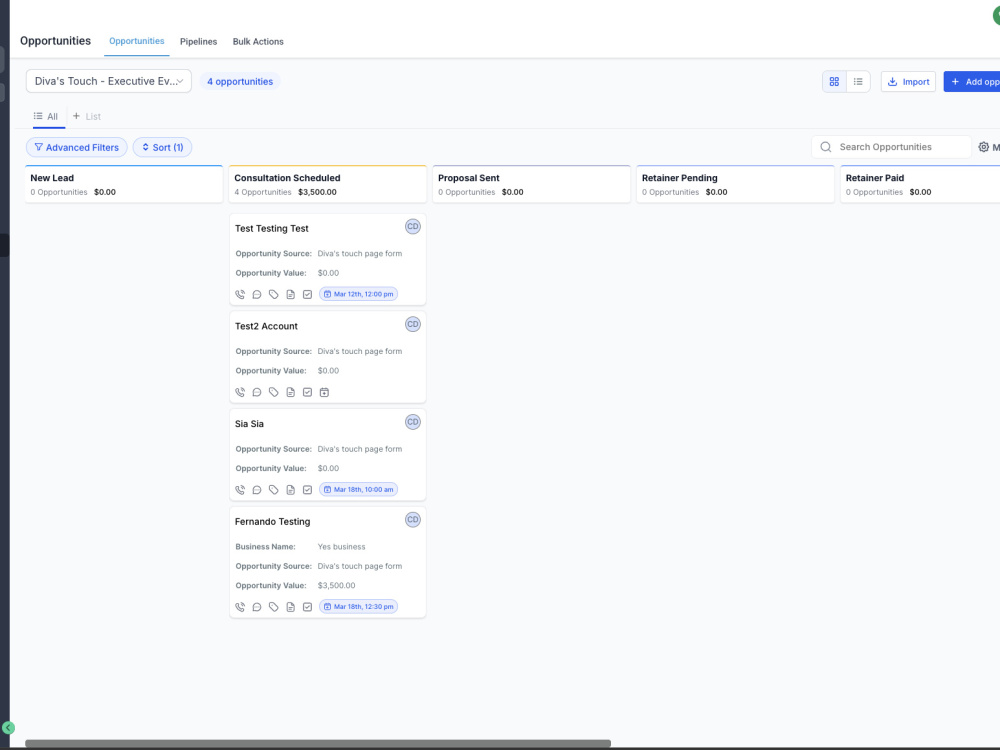Viewport: 1000px width, 750px height.
Task: Click phone icon on Test2 Account card
Action: (240, 392)
